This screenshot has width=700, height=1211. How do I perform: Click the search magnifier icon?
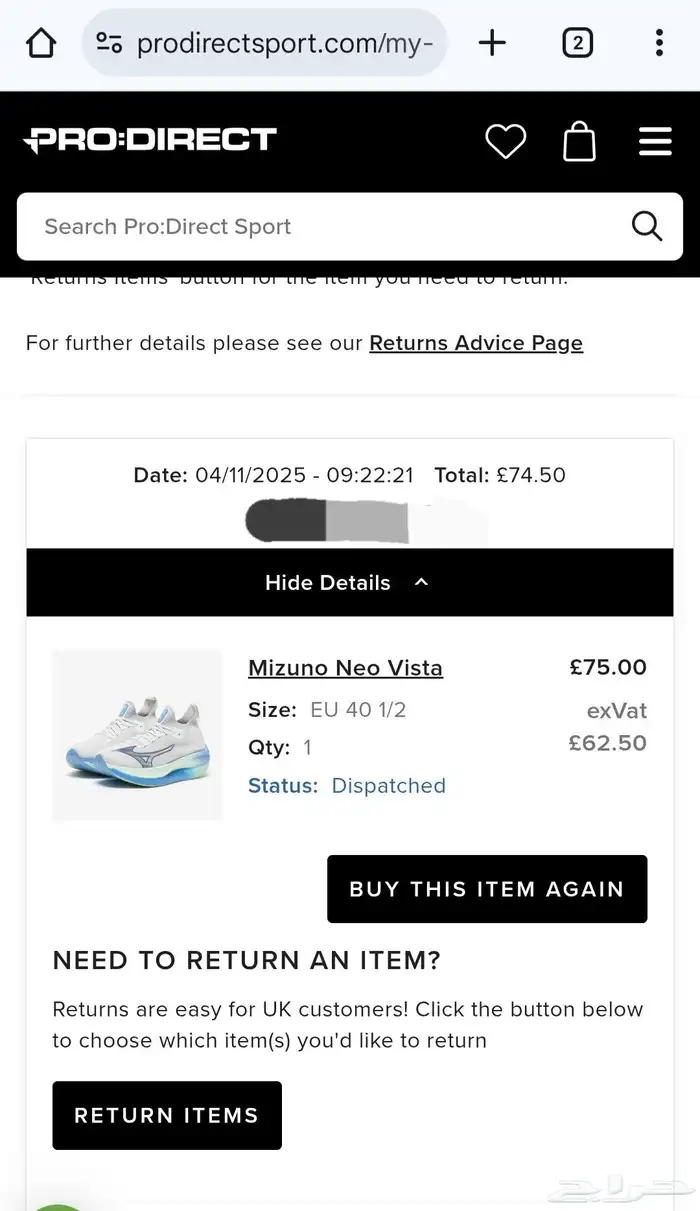(647, 226)
